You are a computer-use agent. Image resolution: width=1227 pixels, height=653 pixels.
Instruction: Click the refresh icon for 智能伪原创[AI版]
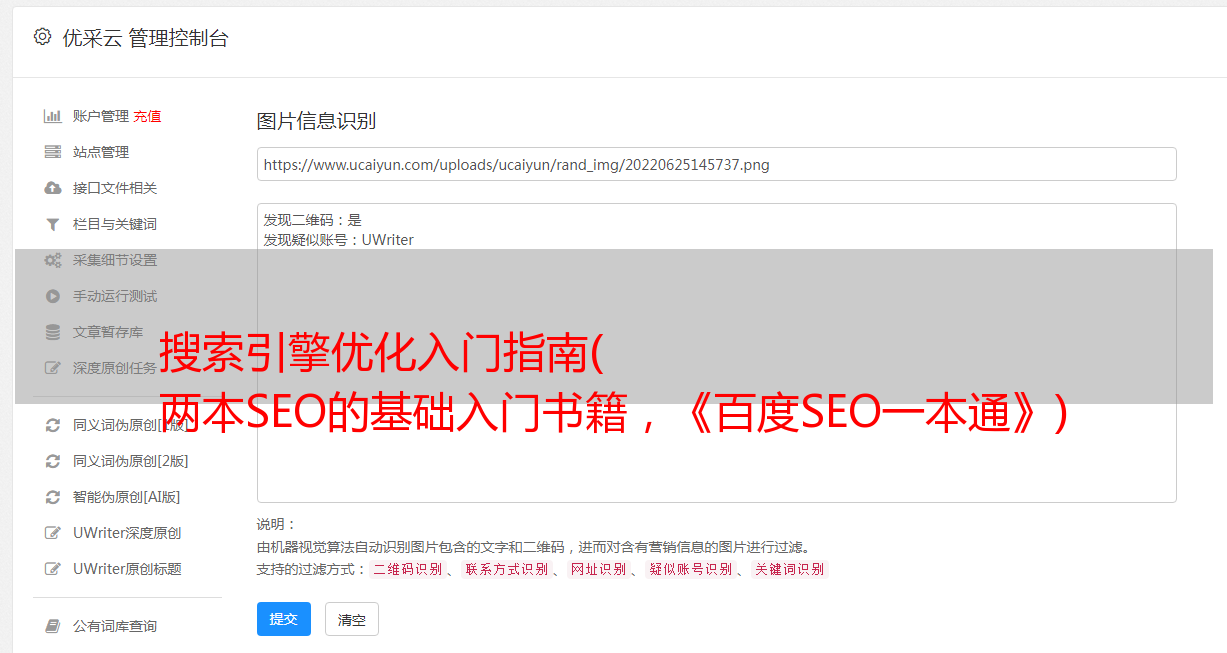53,497
